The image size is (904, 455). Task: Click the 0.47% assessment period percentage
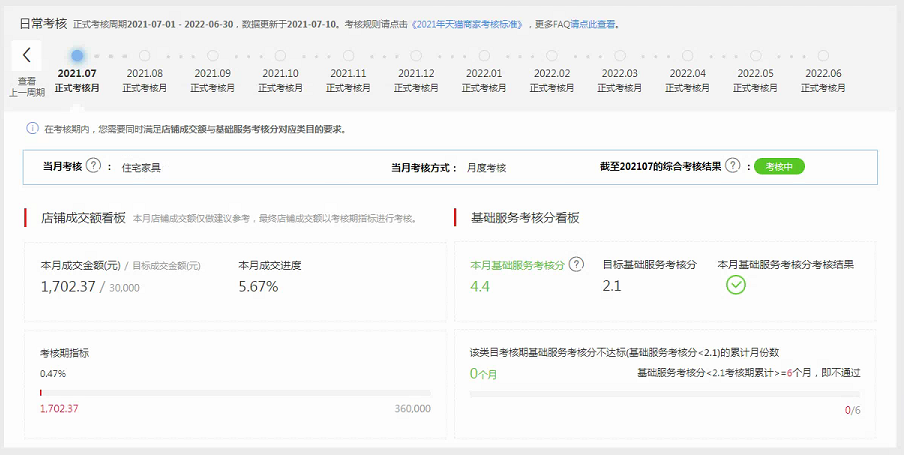click(x=53, y=374)
